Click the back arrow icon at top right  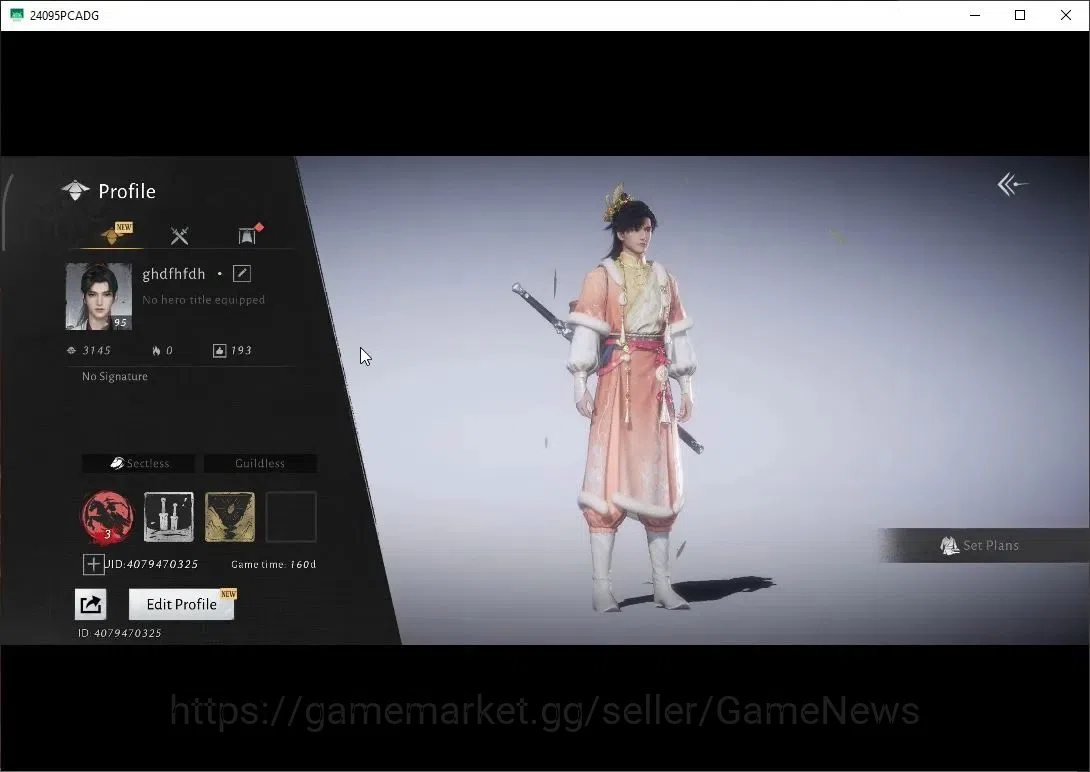click(1012, 185)
